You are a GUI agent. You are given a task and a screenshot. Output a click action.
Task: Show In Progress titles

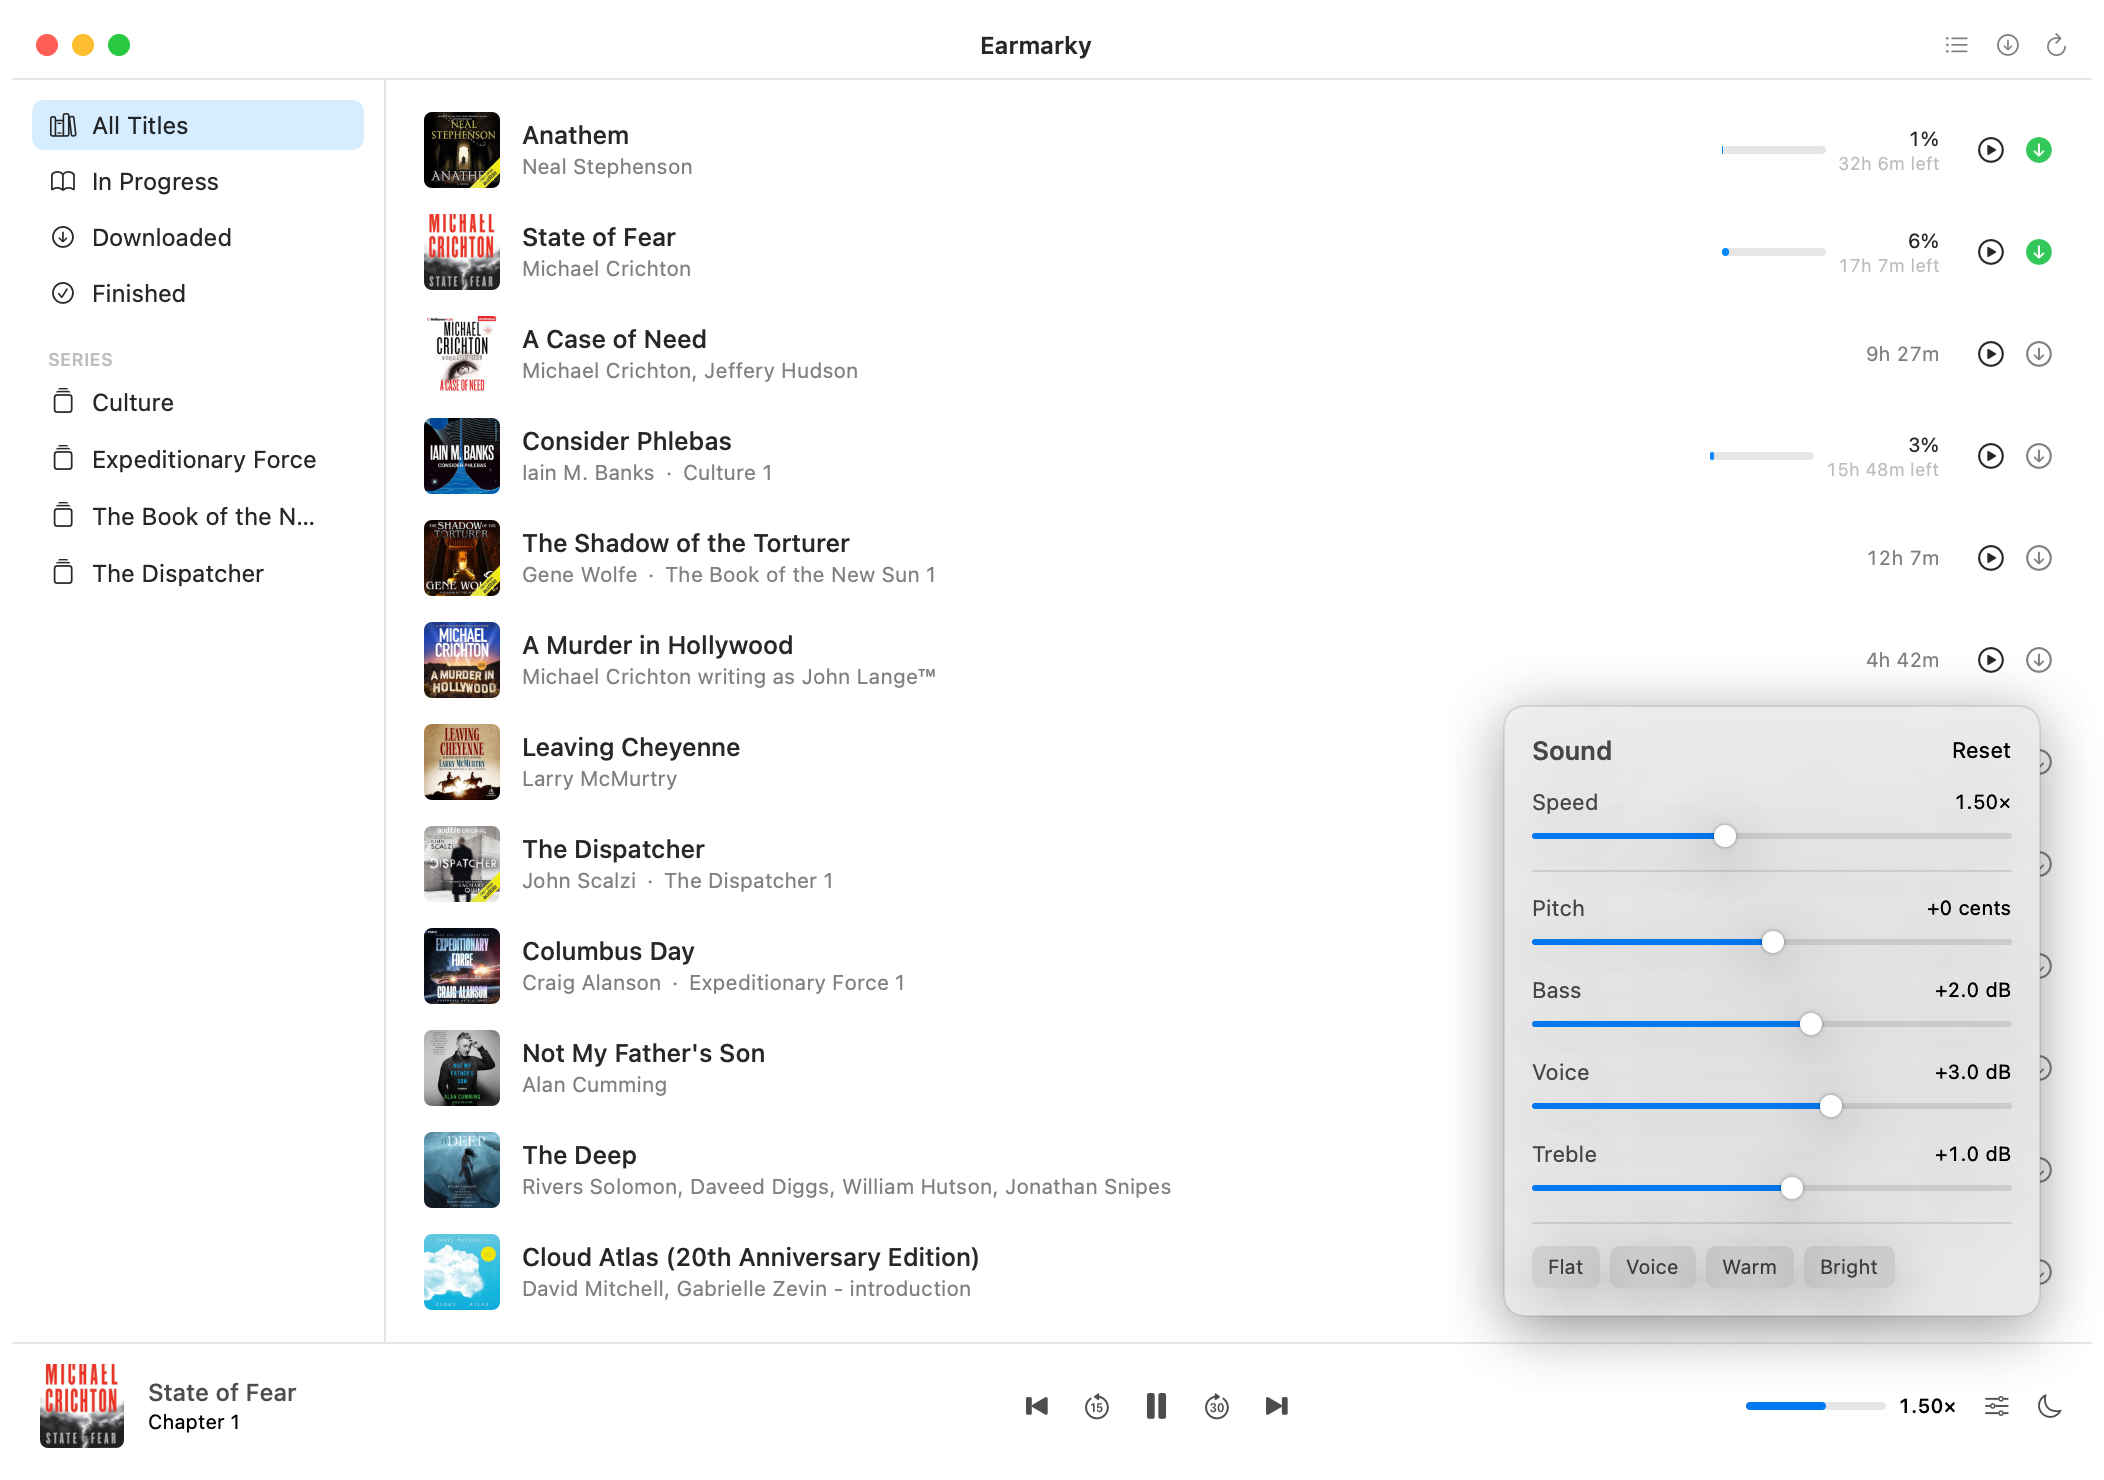[x=198, y=181]
